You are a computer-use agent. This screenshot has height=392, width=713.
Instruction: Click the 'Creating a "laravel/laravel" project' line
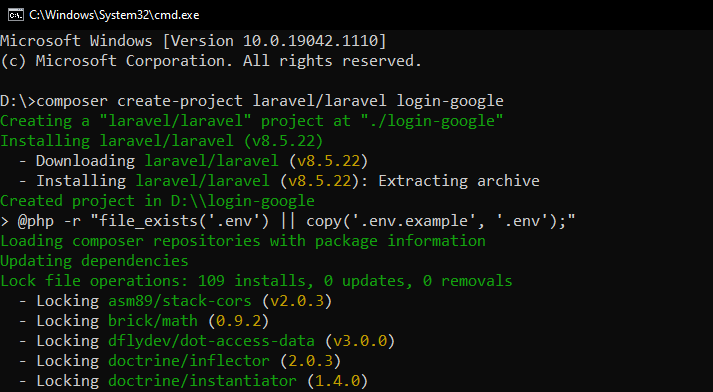[251, 121]
